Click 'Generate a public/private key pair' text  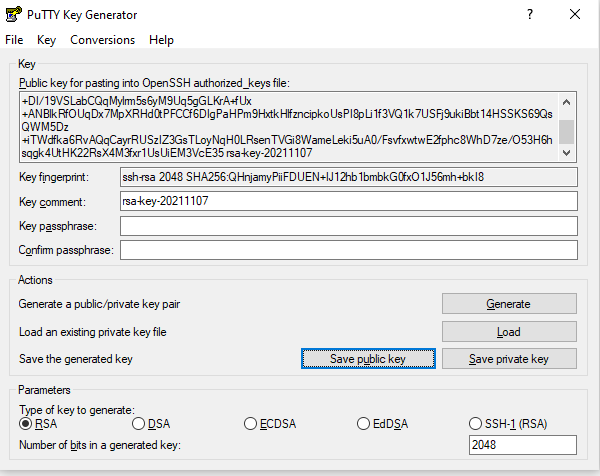tap(99, 304)
